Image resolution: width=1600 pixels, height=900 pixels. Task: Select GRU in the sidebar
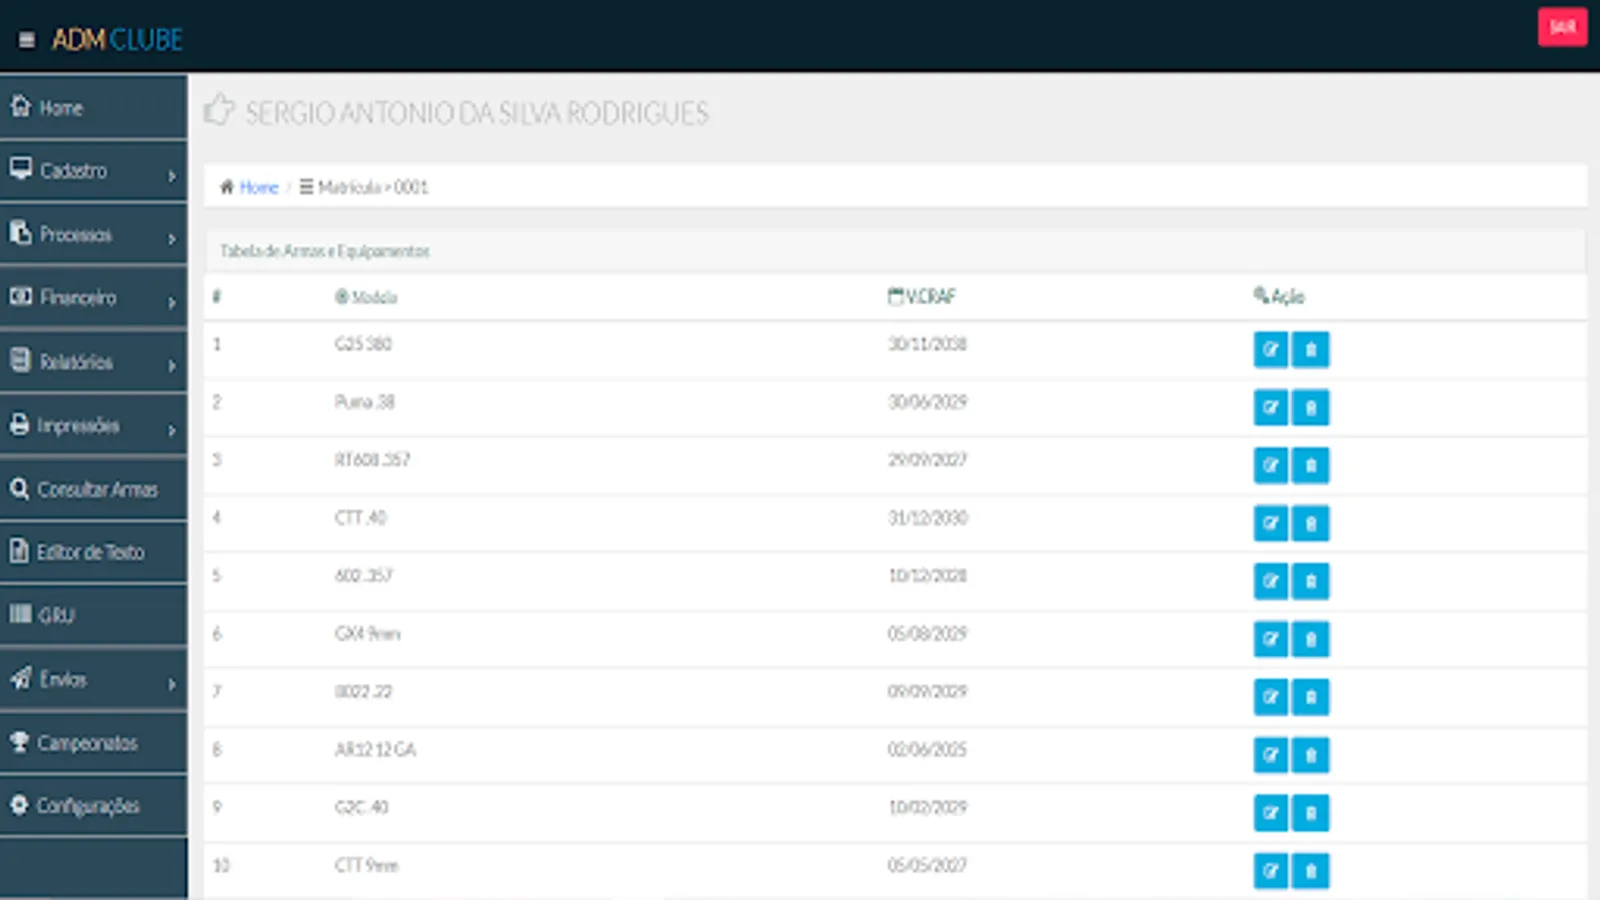point(93,616)
